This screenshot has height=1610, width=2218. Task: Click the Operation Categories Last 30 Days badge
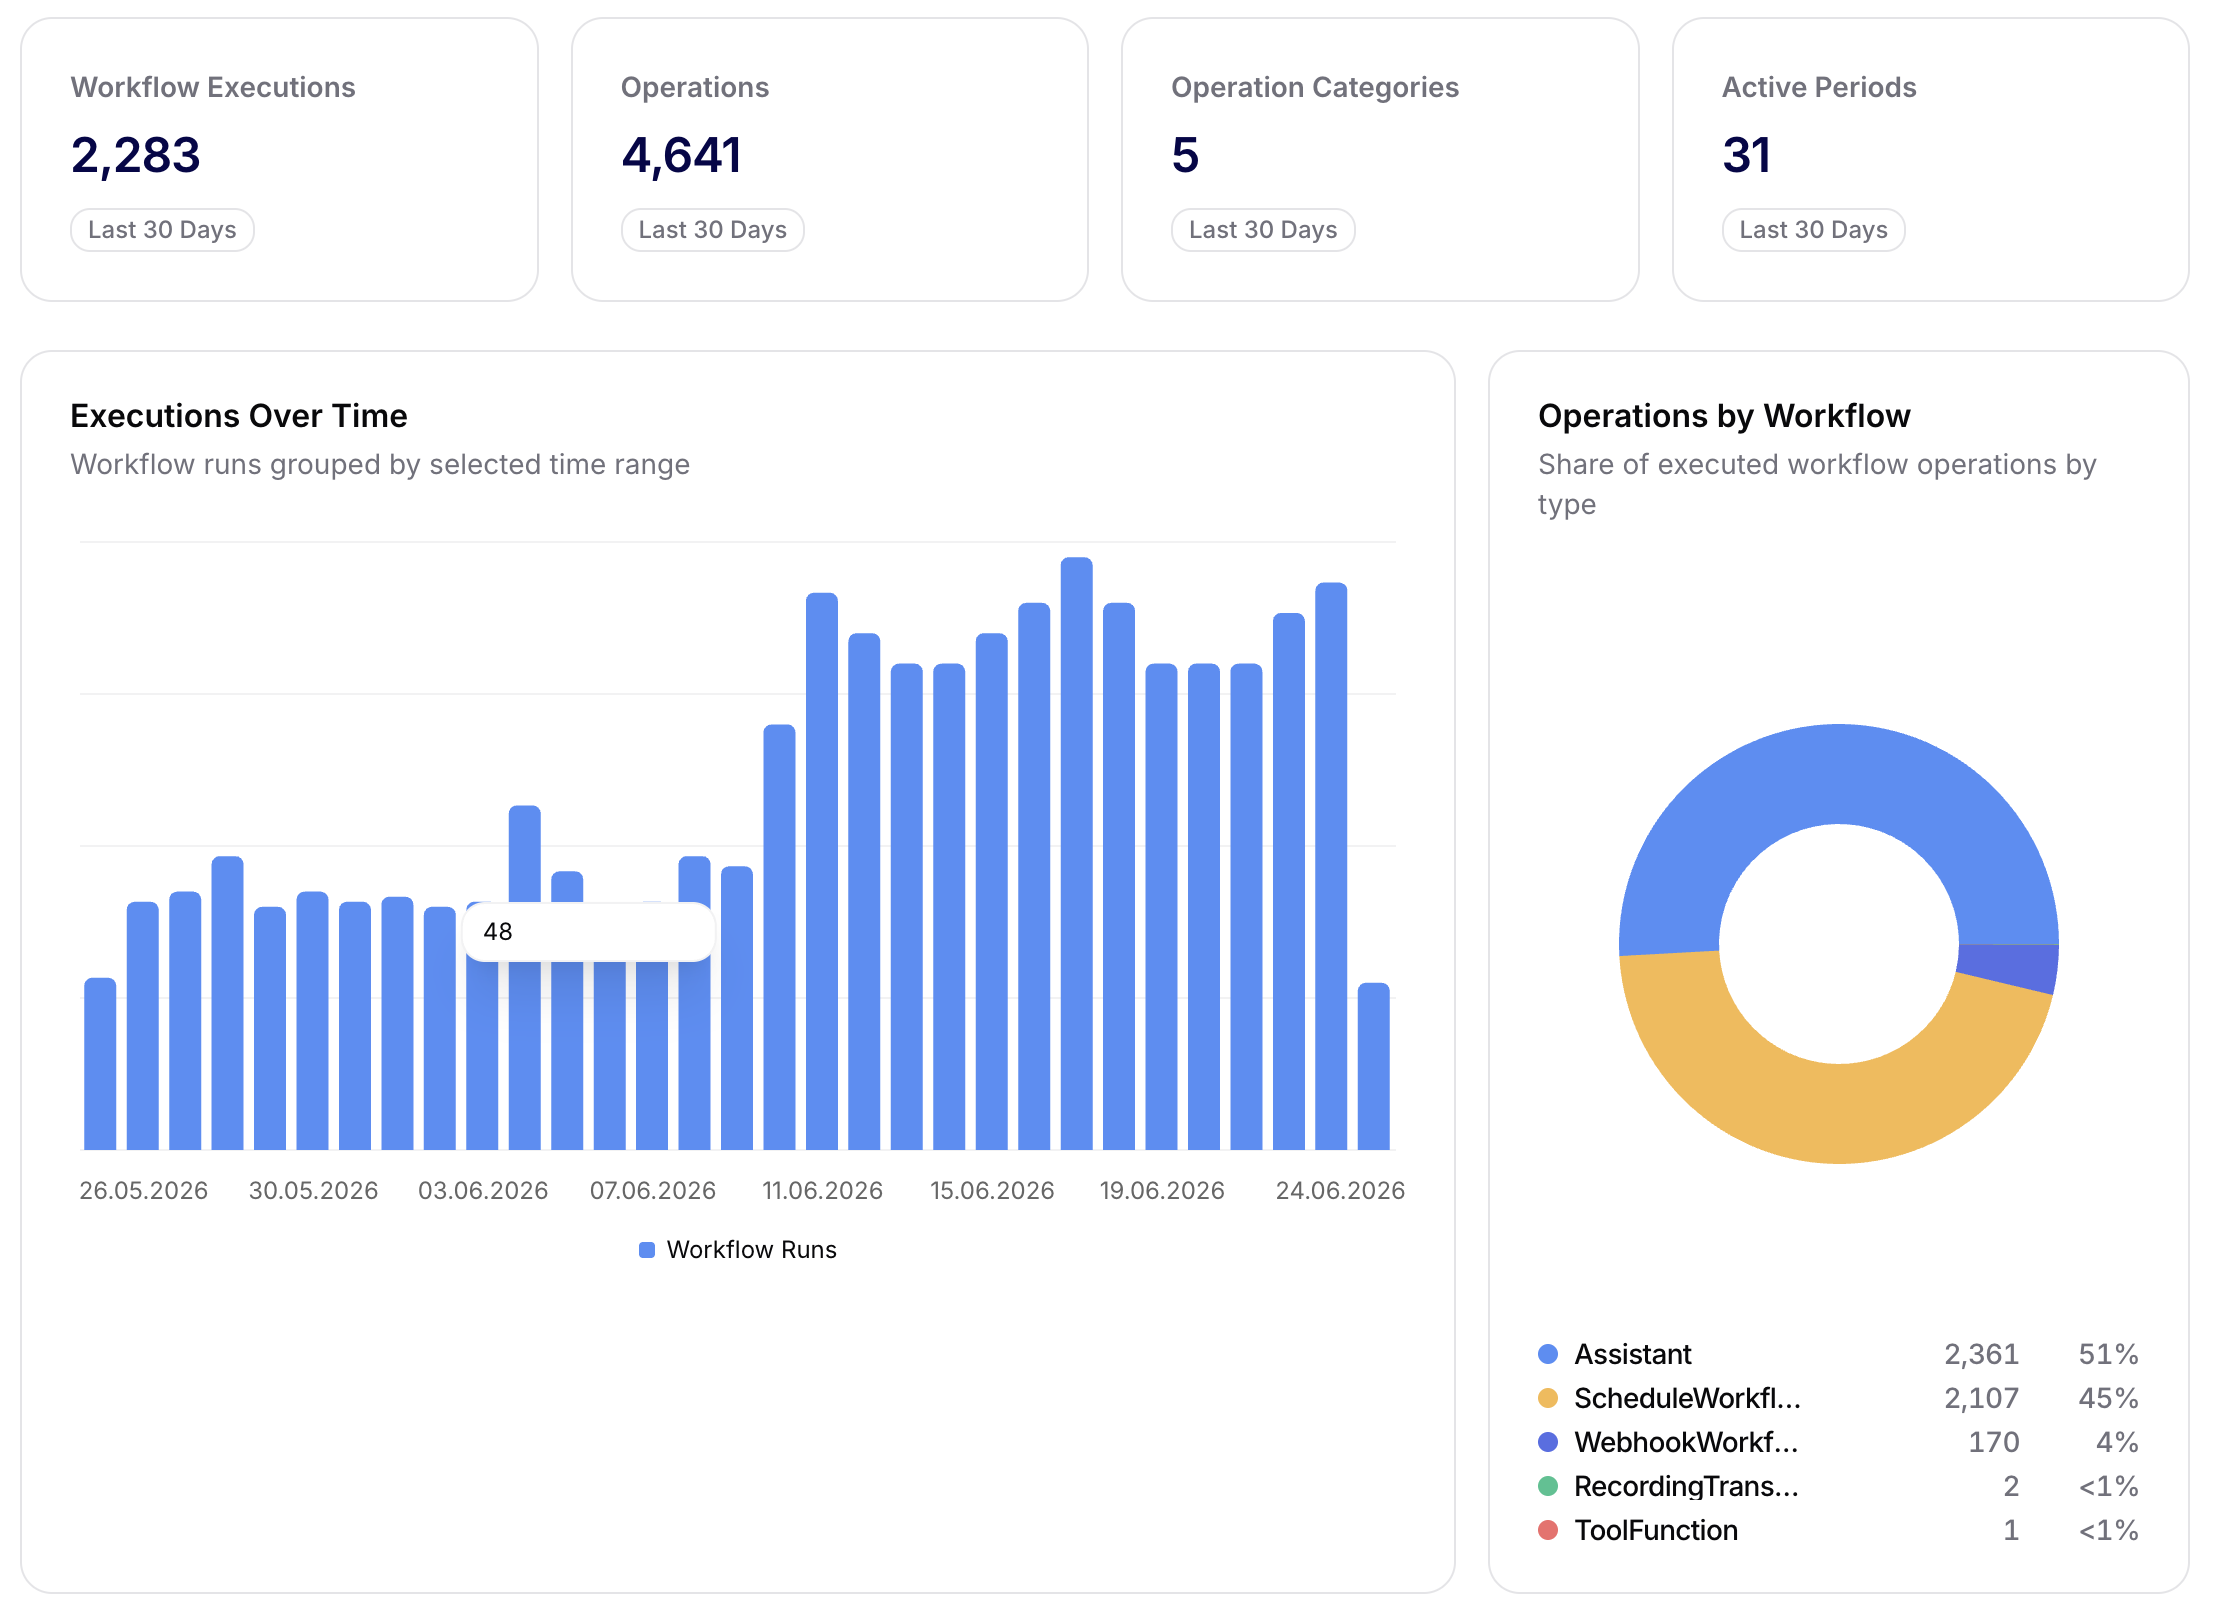(x=1263, y=230)
